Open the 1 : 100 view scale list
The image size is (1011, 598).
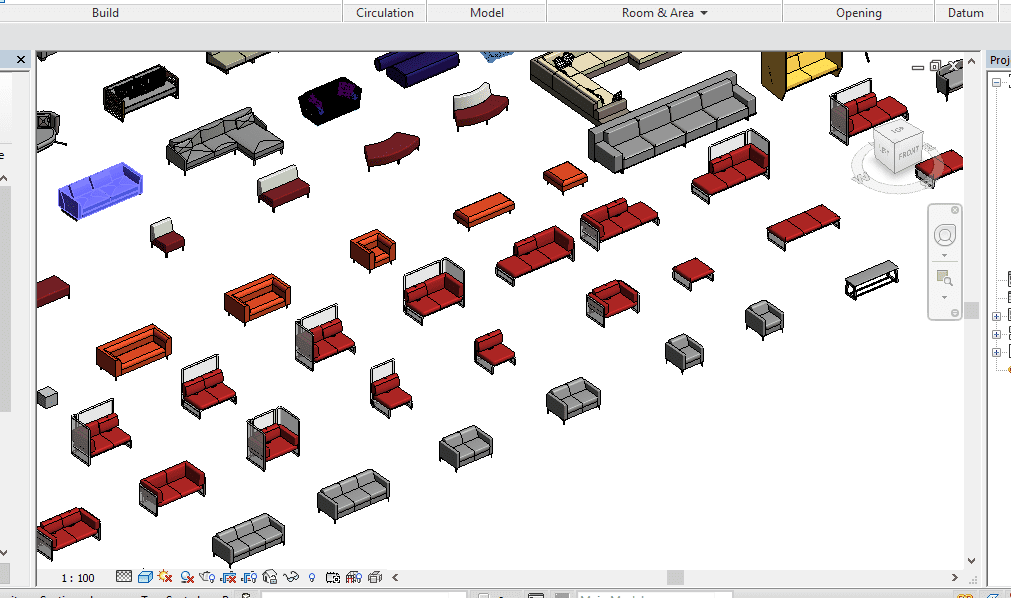click(78, 578)
